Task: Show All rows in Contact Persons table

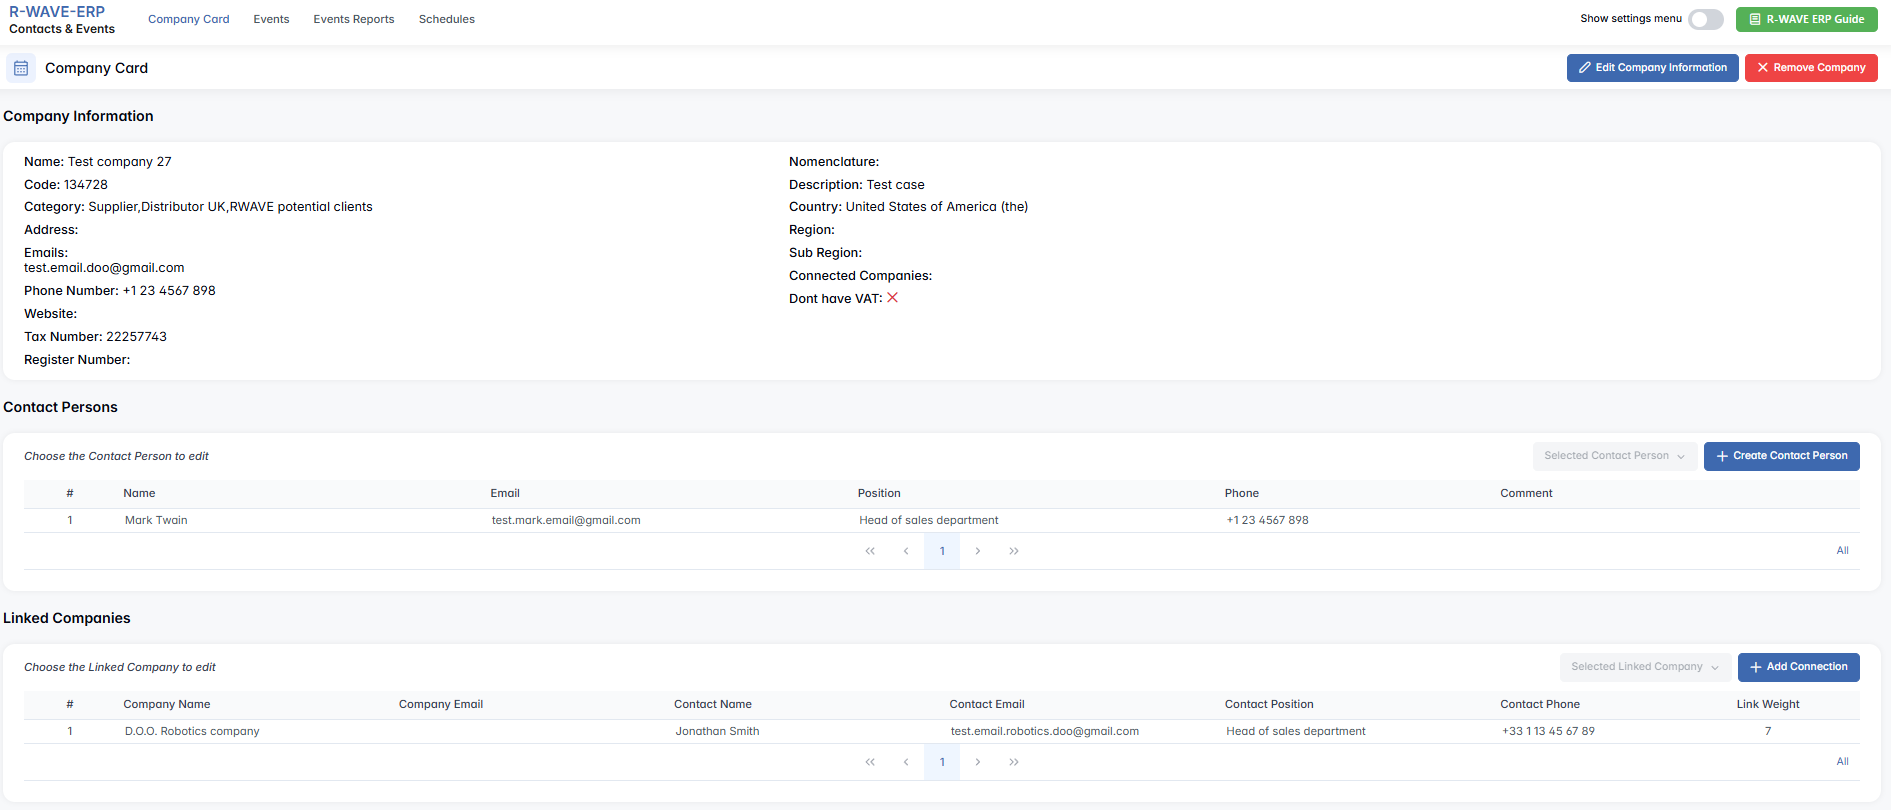Action: [x=1842, y=551]
